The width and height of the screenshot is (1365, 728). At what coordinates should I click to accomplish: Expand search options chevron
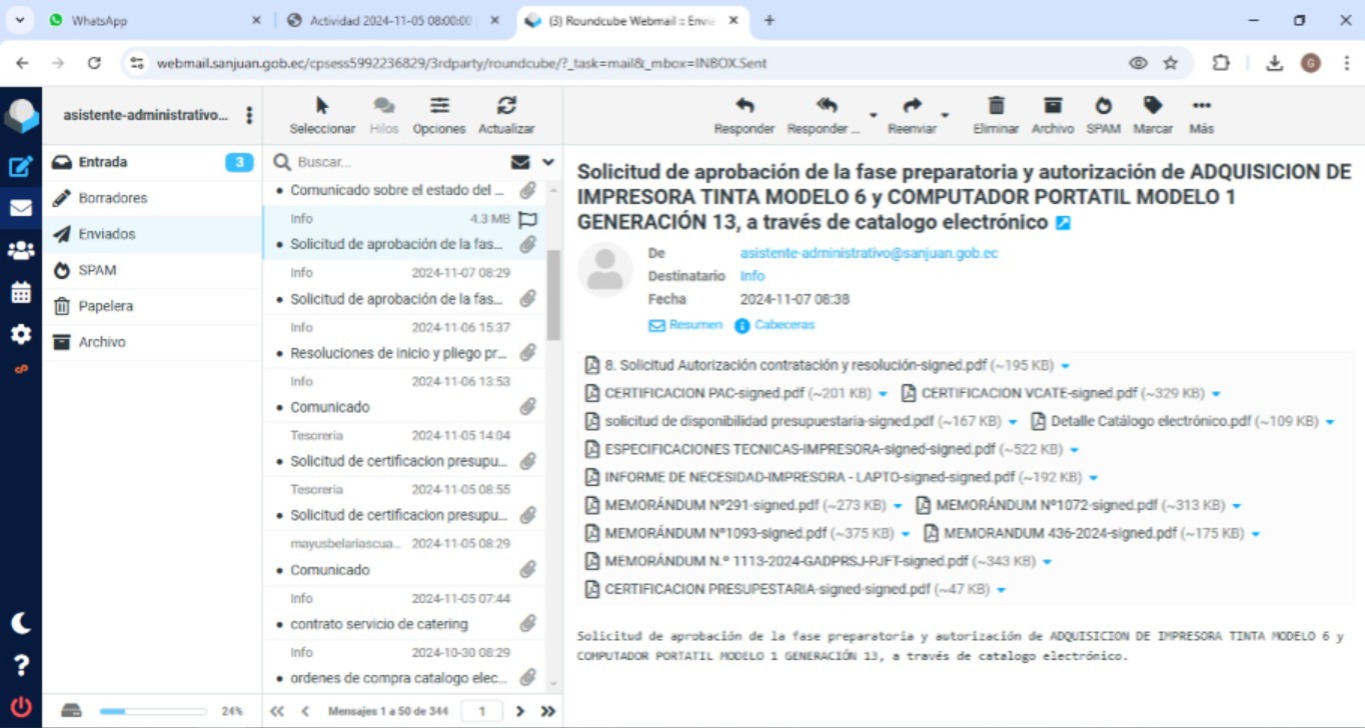[x=548, y=162]
